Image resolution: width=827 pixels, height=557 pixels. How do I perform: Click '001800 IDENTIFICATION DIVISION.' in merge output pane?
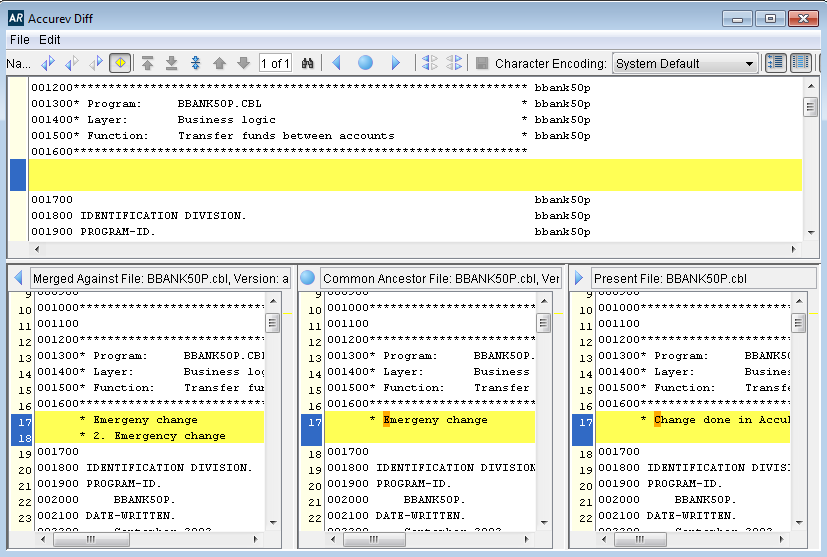click(138, 216)
